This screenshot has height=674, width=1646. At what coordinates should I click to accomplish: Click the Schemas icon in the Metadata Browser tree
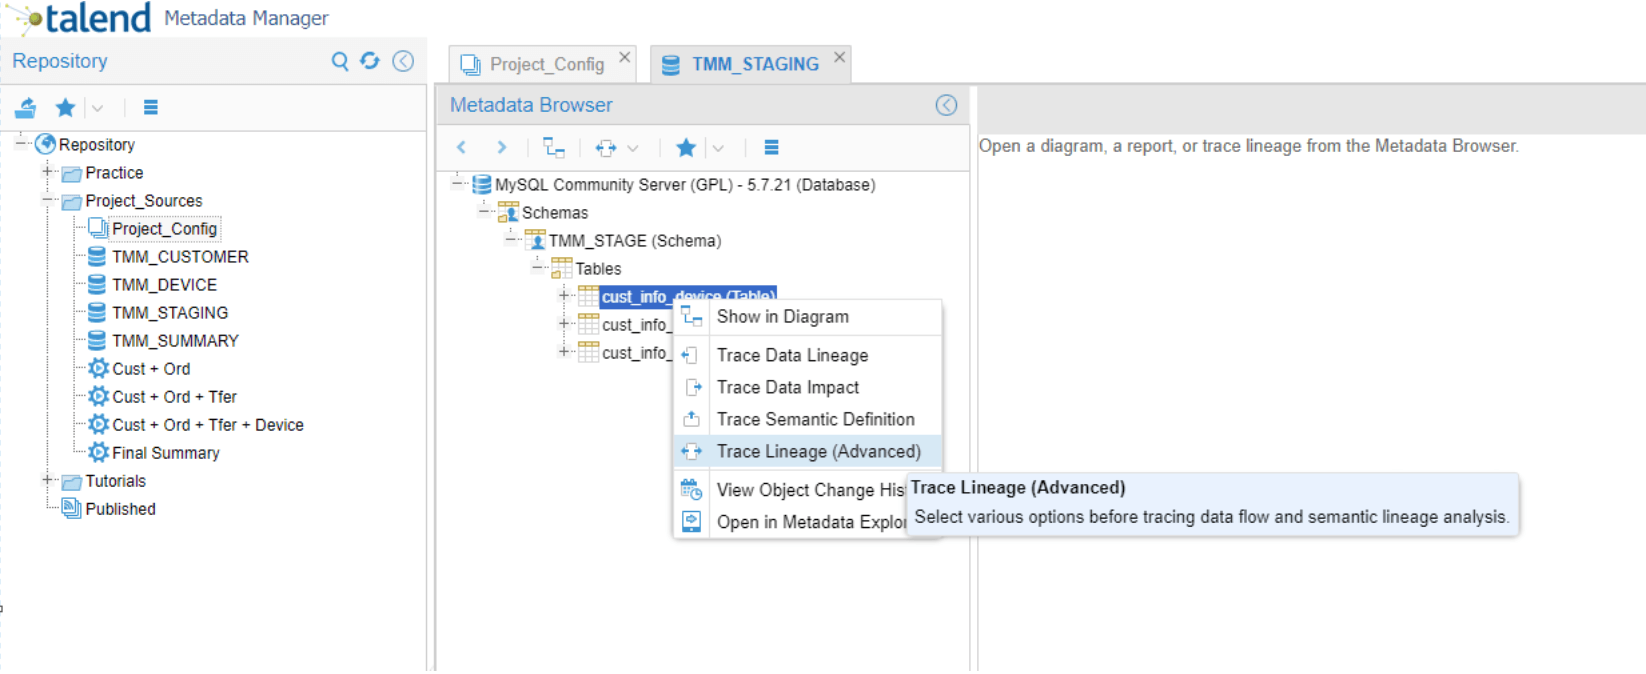508,212
